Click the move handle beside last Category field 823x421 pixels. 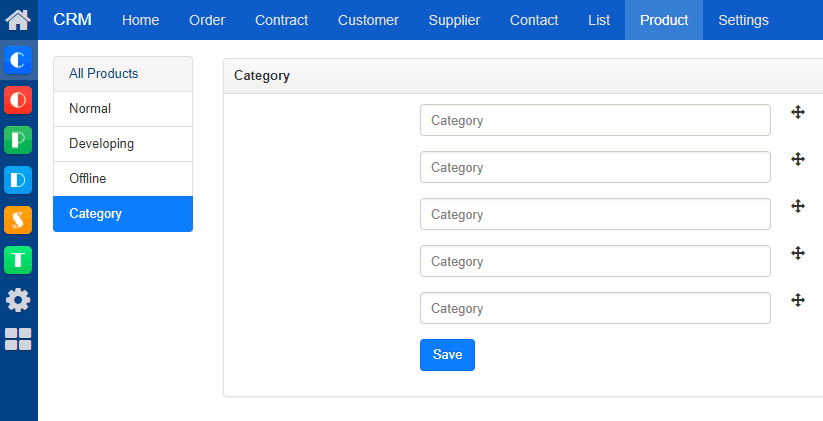tap(798, 300)
